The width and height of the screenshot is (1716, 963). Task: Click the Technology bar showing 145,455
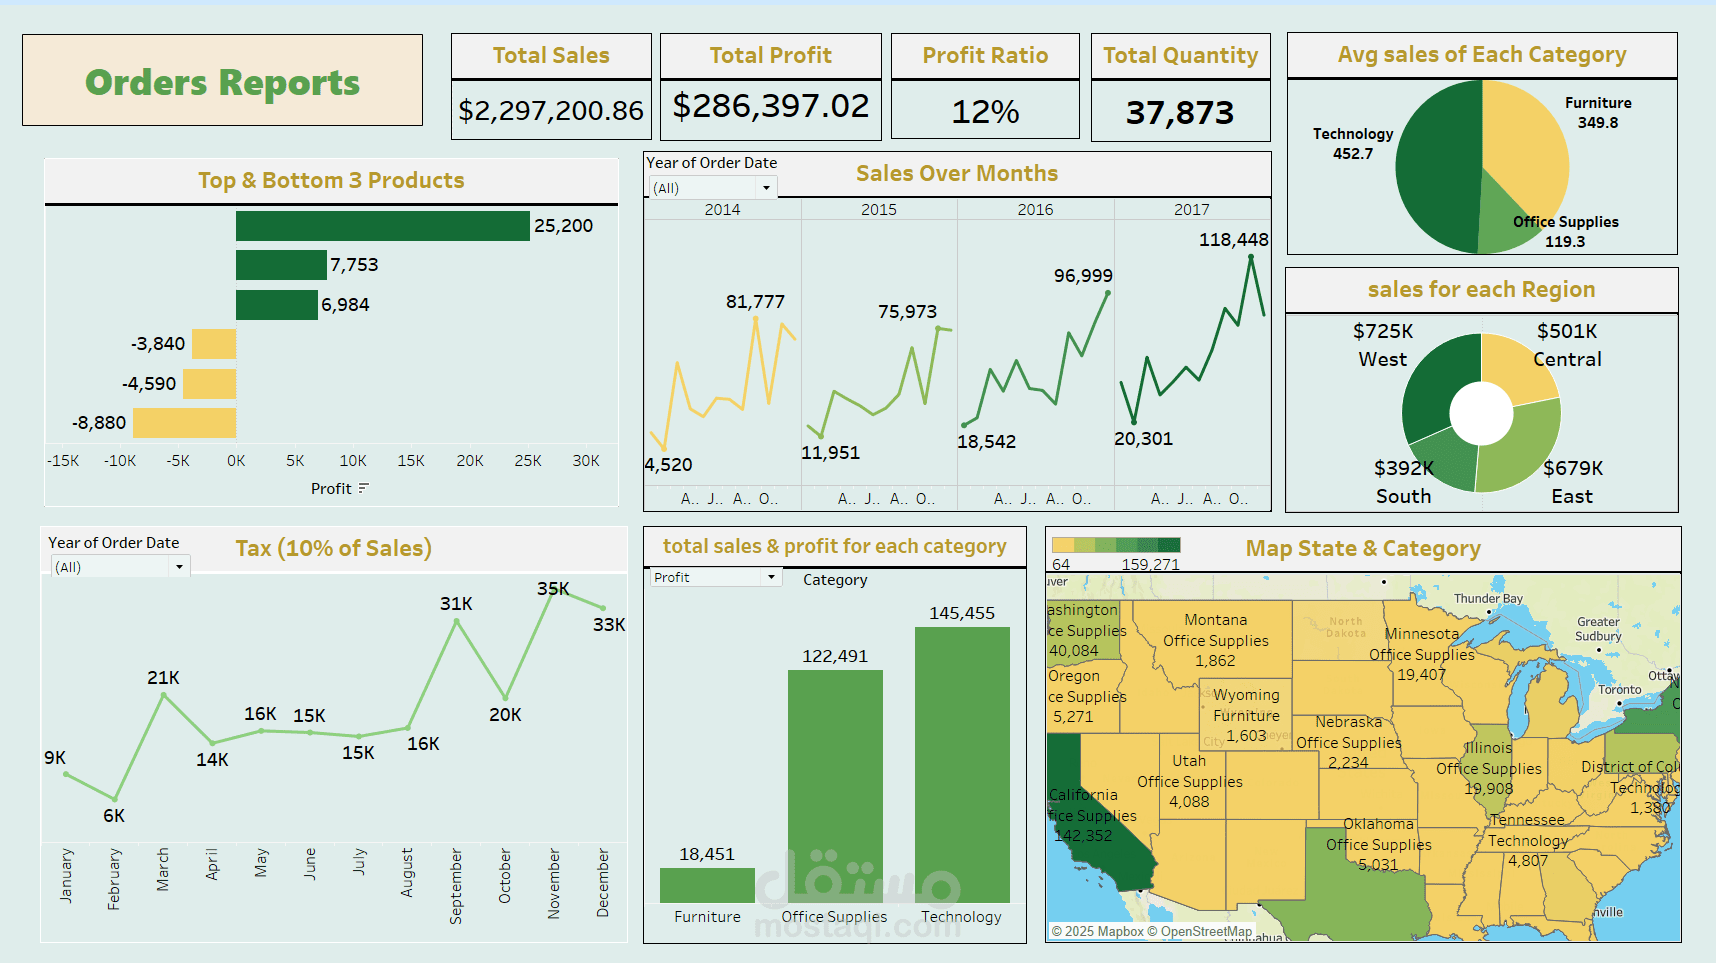962,765
